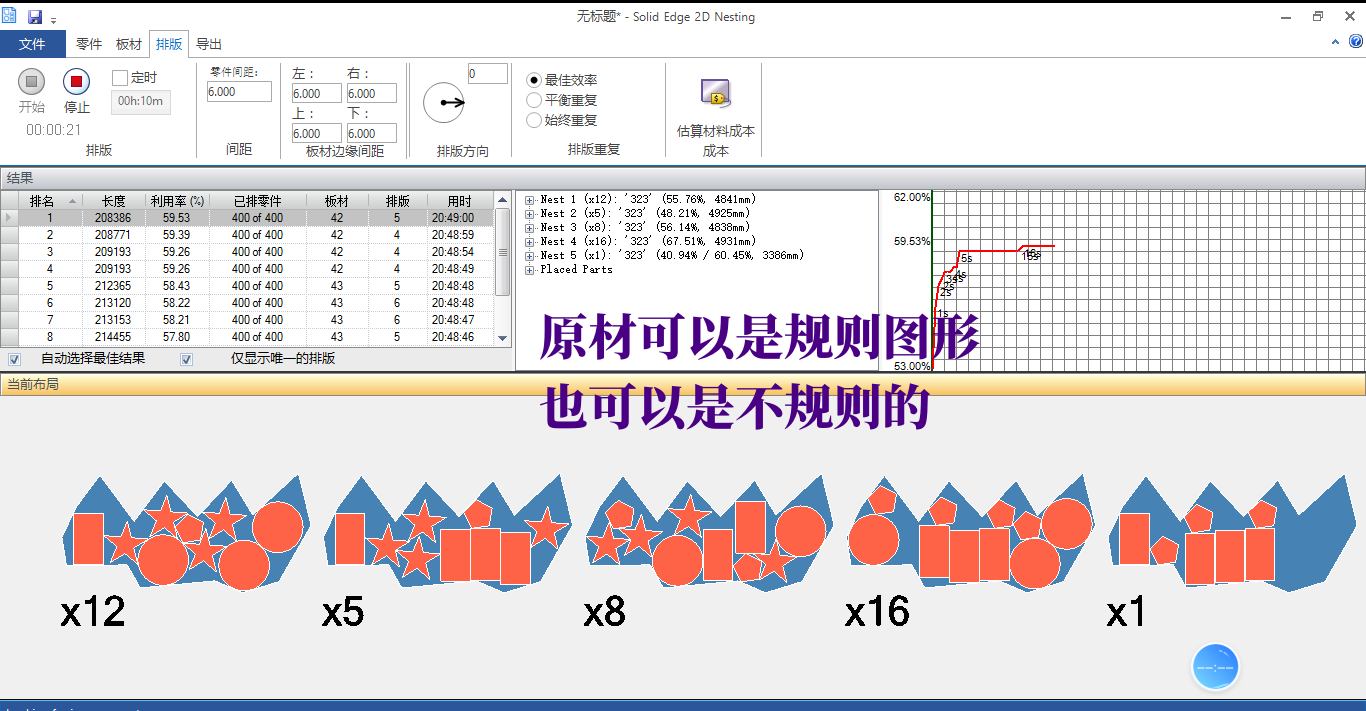
Task: Edit the top (上) edge margin field
Action: click(316, 133)
